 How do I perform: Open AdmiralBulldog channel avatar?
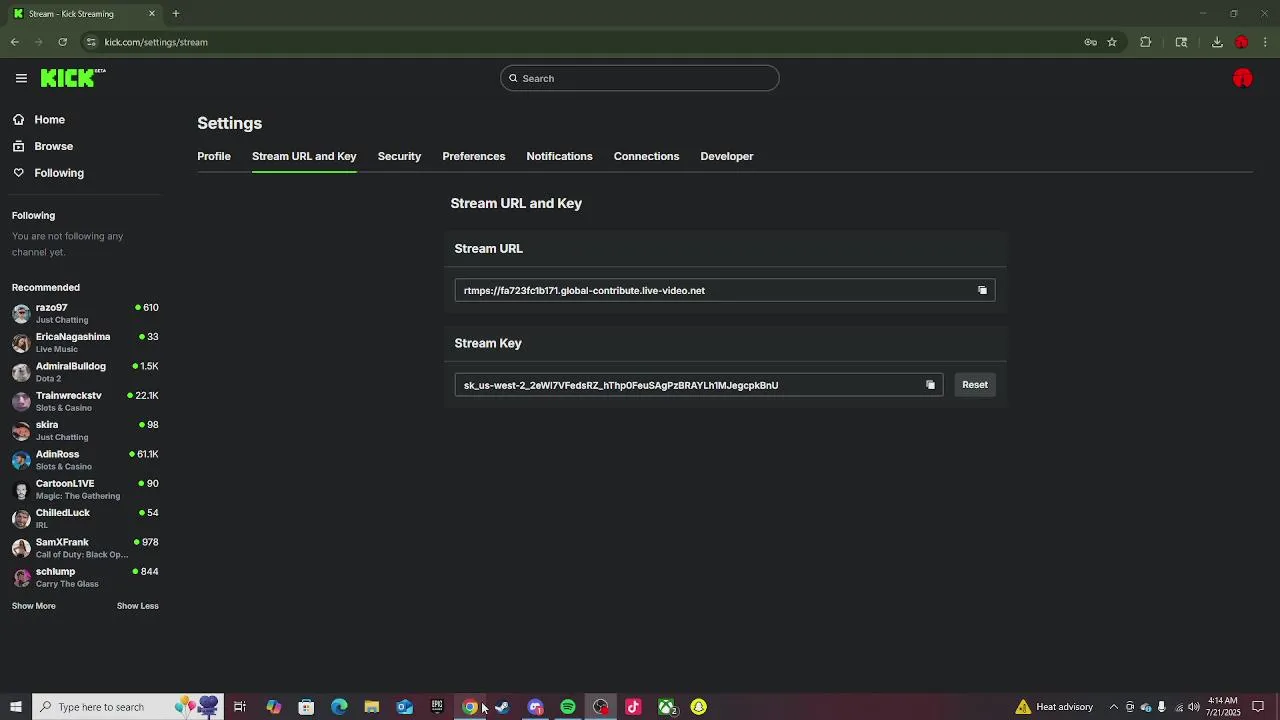[x=21, y=372]
